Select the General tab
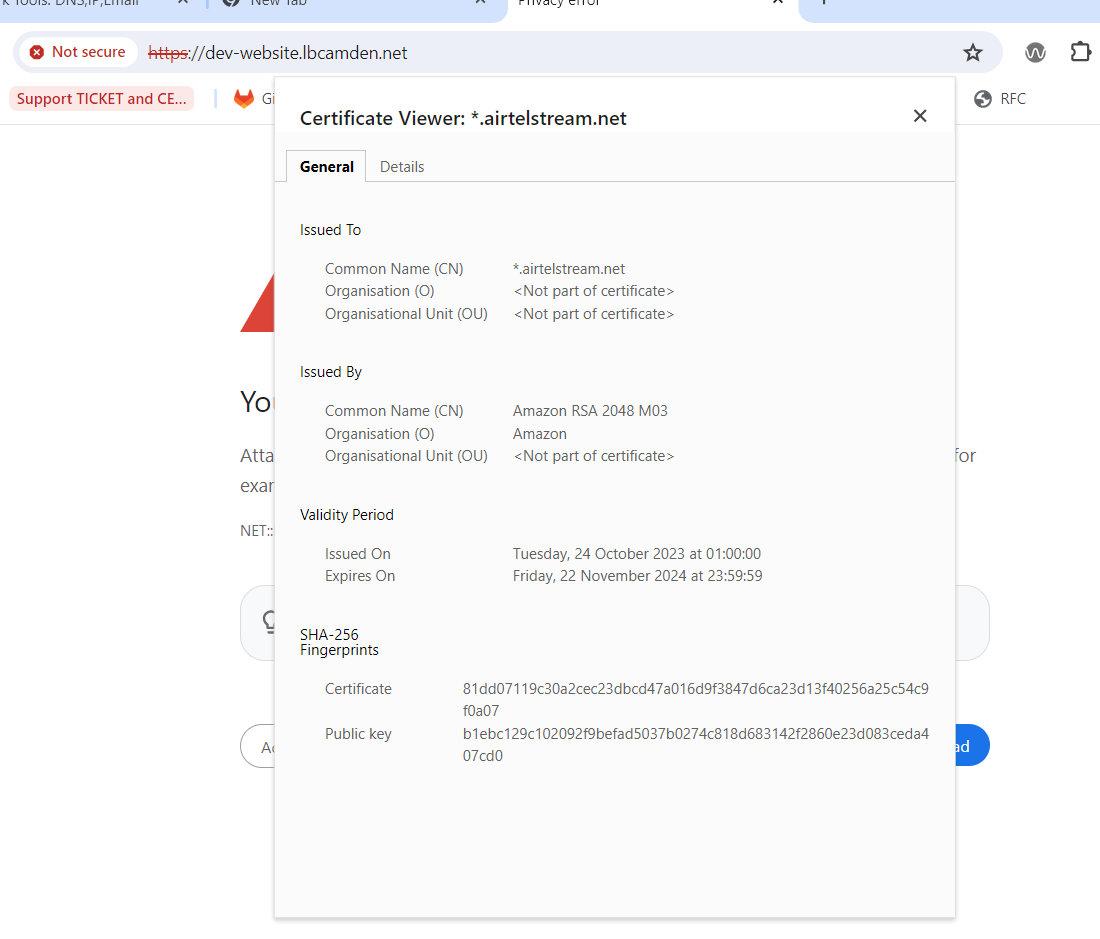The height and width of the screenshot is (939, 1100). click(x=326, y=167)
